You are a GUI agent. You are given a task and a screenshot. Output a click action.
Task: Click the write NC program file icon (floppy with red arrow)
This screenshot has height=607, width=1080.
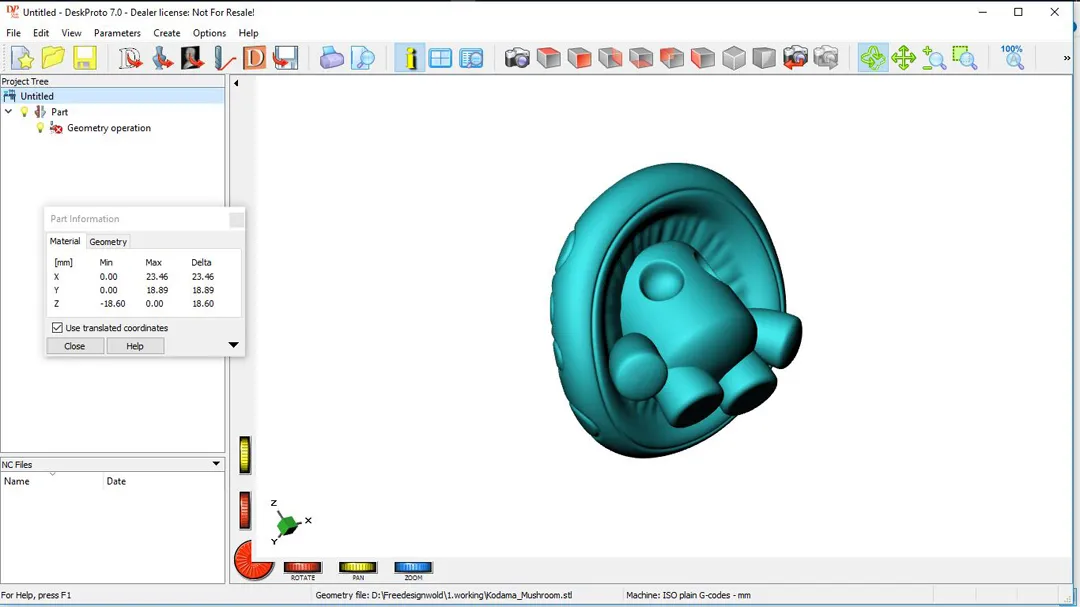click(x=285, y=58)
